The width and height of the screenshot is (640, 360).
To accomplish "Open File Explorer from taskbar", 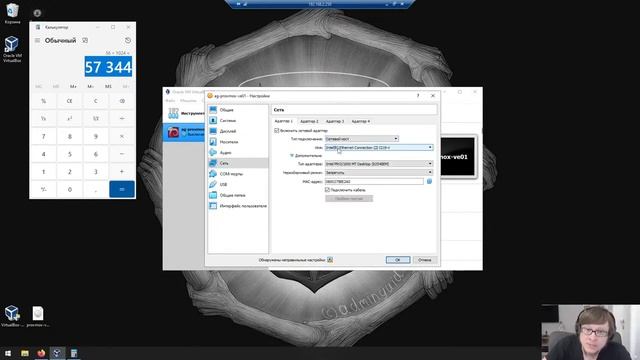I will point(24,353).
